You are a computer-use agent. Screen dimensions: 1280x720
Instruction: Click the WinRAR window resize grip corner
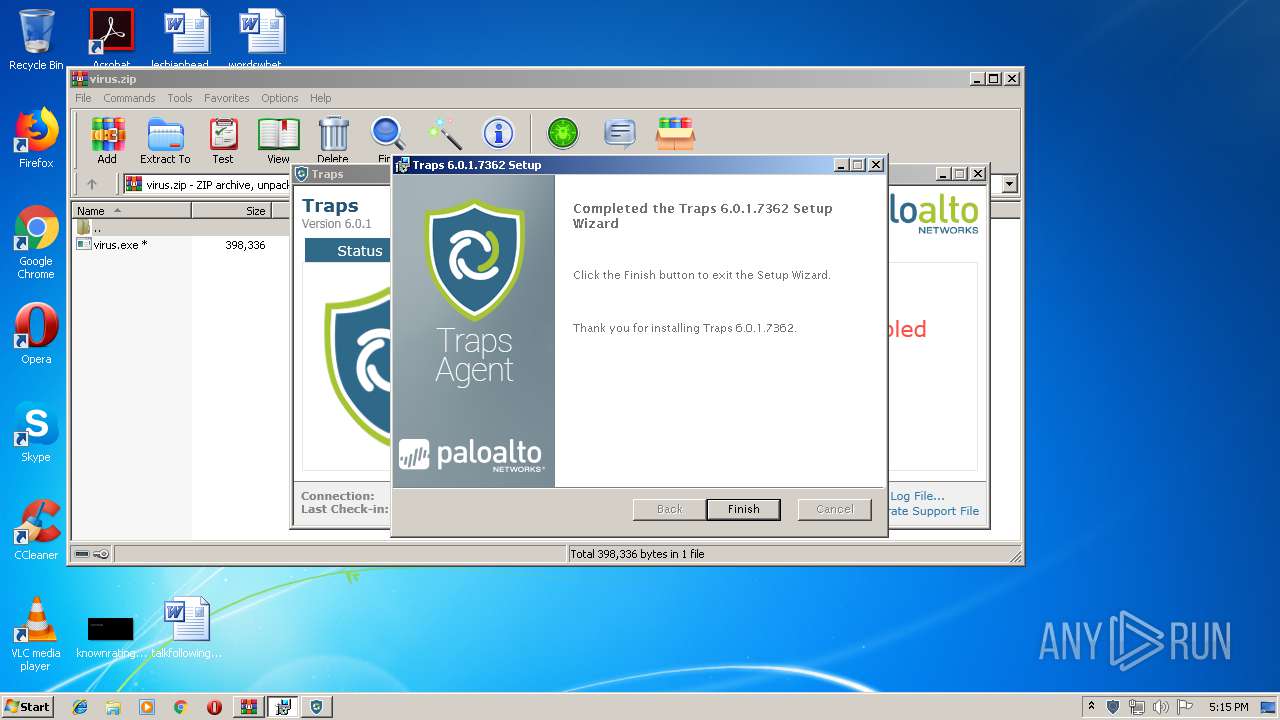(1015, 556)
